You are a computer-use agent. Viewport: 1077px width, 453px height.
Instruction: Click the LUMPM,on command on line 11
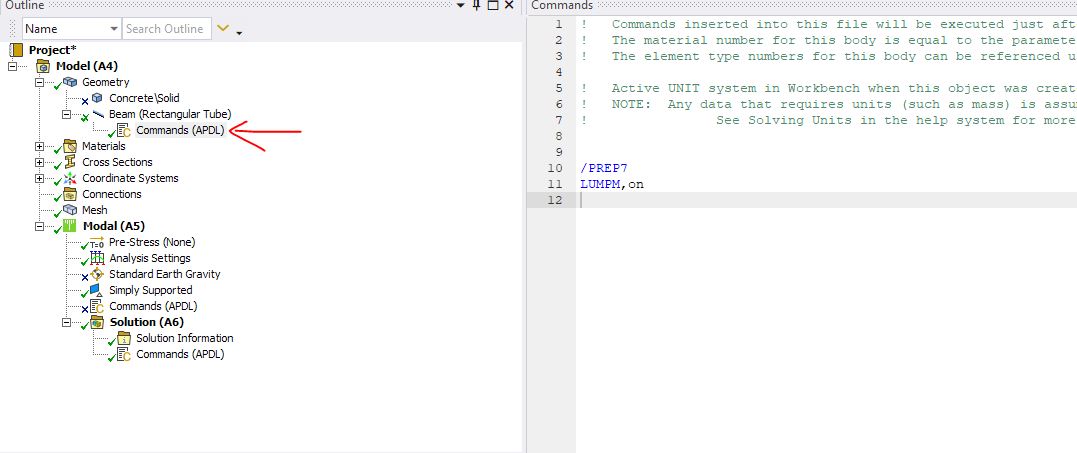point(612,184)
